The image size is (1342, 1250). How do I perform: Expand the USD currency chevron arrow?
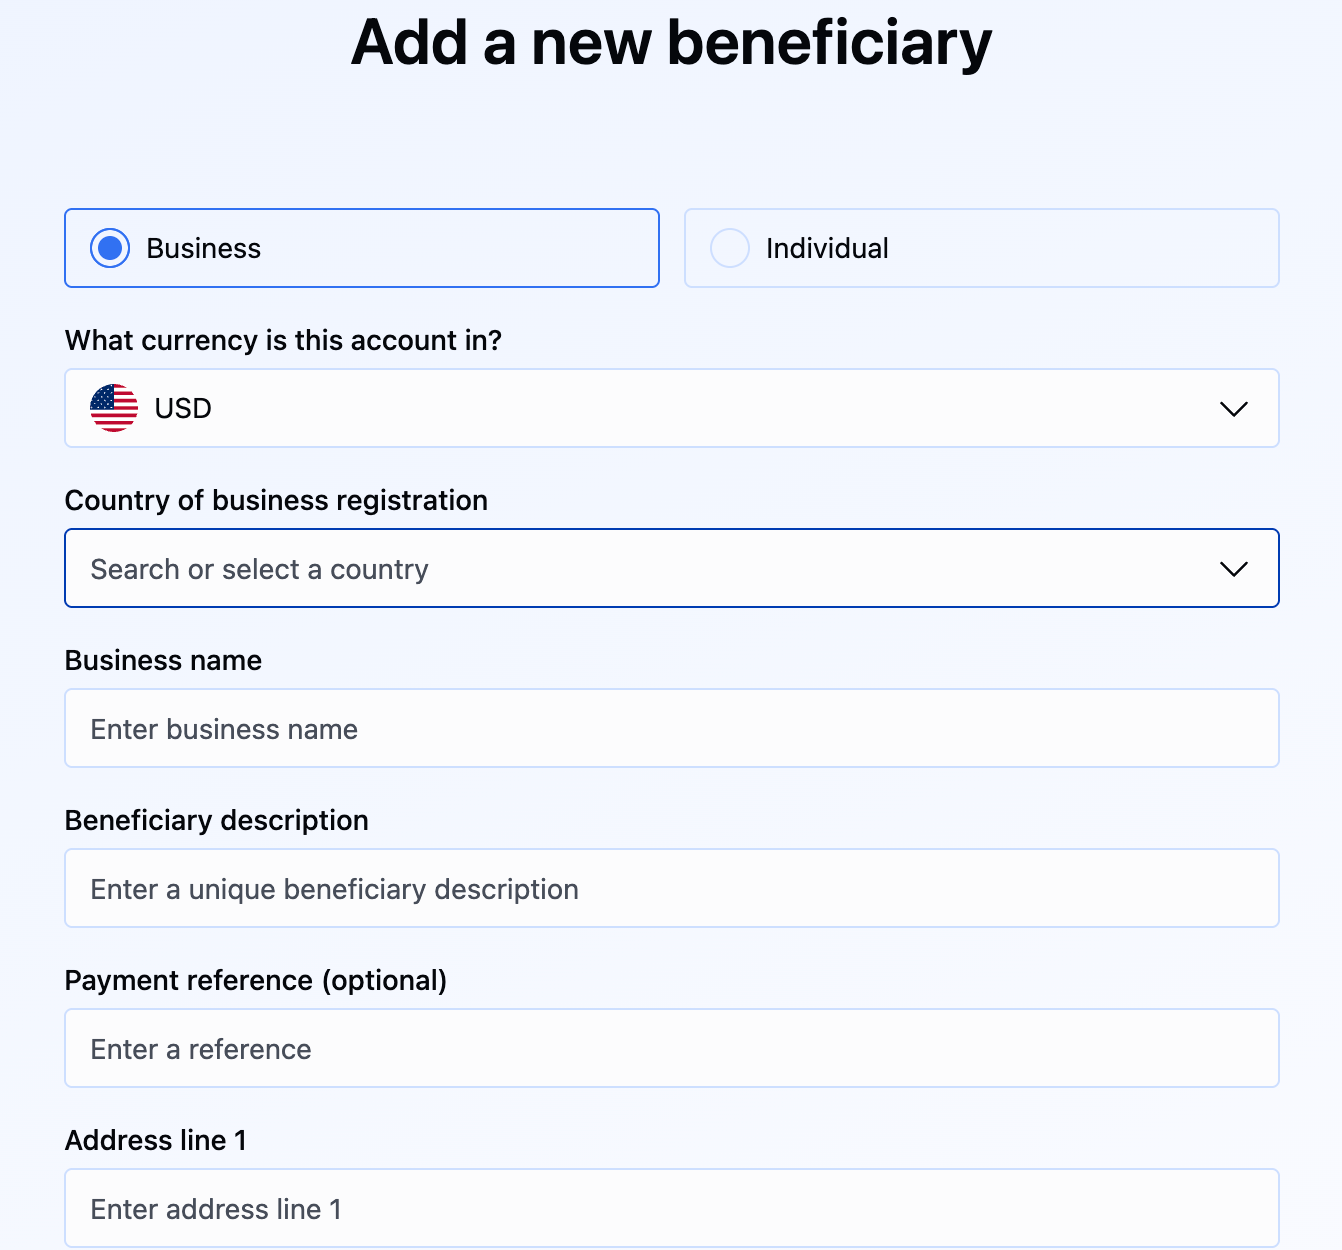point(1233,409)
